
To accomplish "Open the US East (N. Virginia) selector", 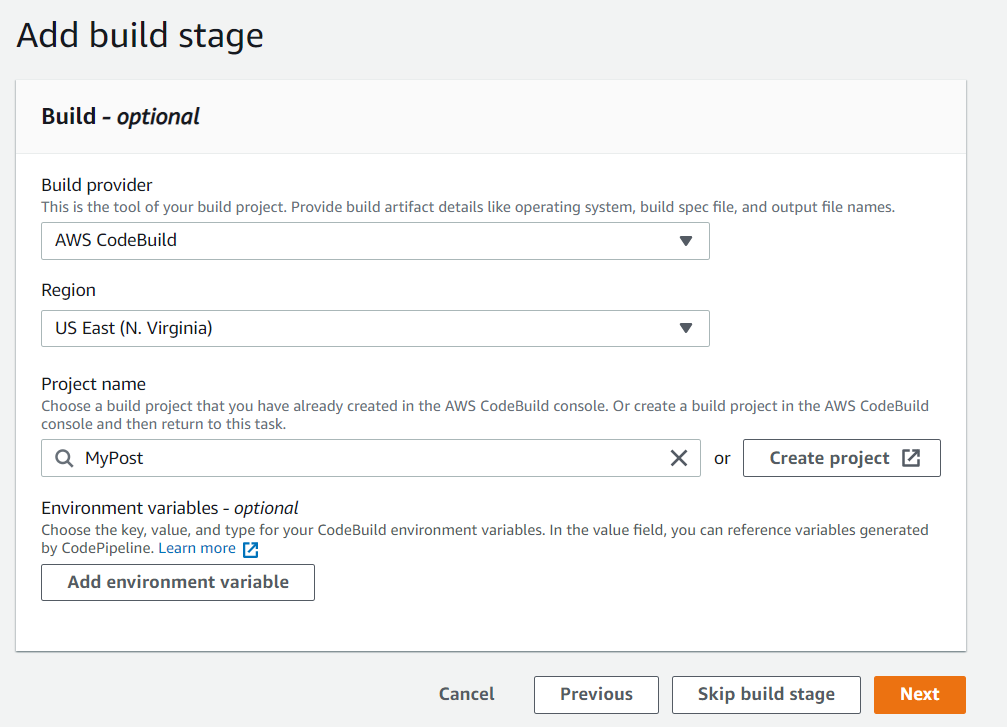I will click(x=375, y=328).
